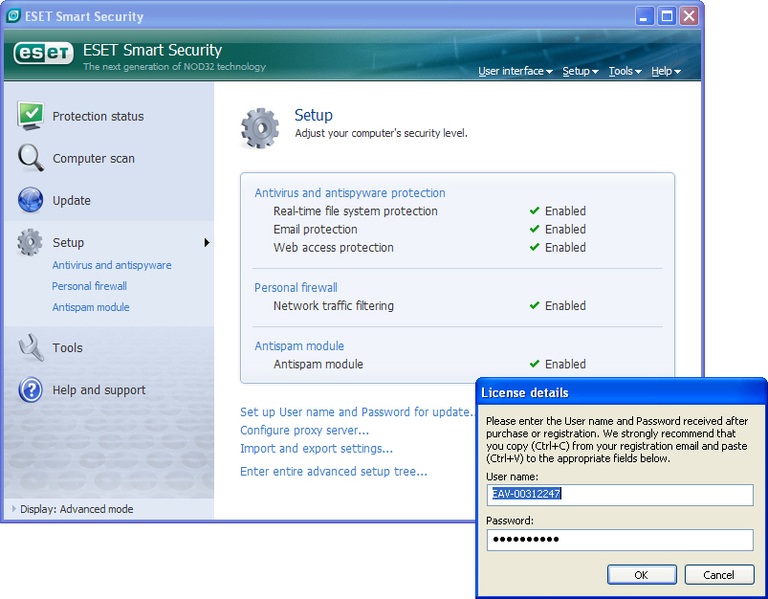Open Antivirus and antispyware sidebar sublink
The width and height of the screenshot is (768, 599).
point(112,265)
